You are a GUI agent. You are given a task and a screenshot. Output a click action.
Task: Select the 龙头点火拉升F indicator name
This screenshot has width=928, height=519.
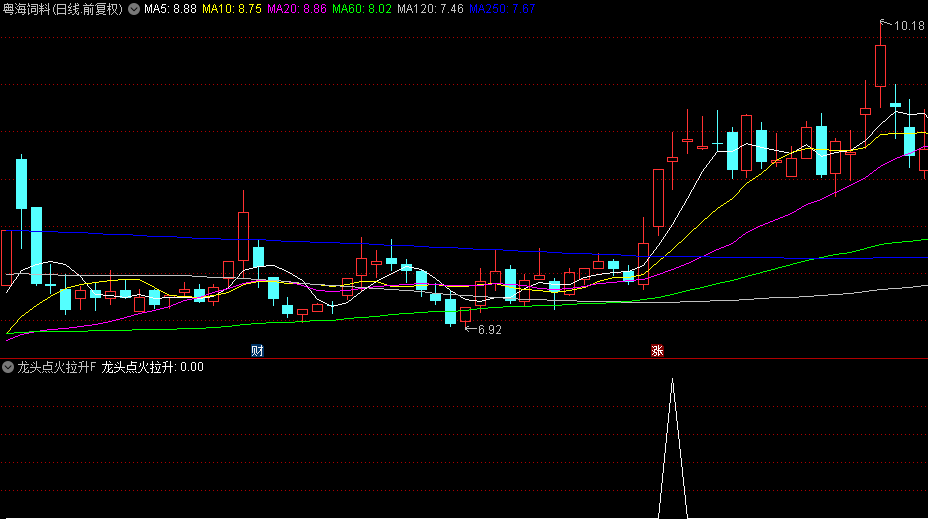tap(56, 367)
